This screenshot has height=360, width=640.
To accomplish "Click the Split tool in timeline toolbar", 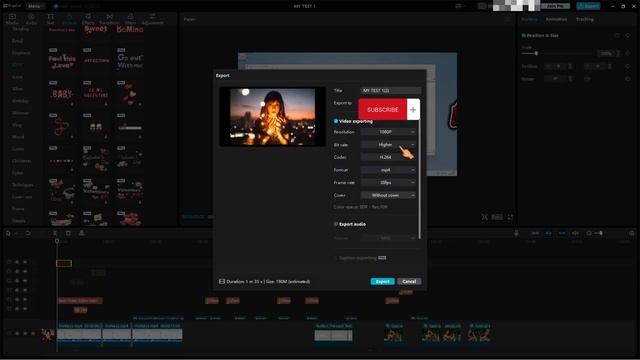I will point(55,233).
